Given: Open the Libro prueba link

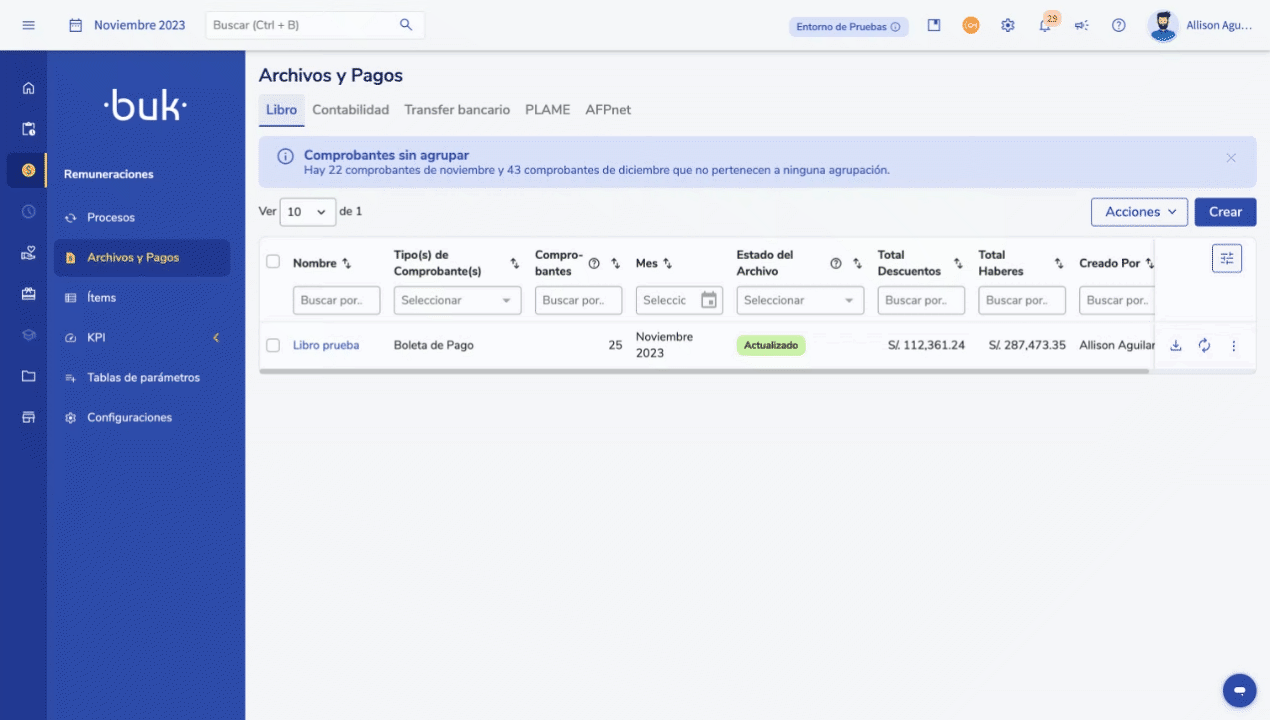Looking at the screenshot, I should [x=326, y=346].
